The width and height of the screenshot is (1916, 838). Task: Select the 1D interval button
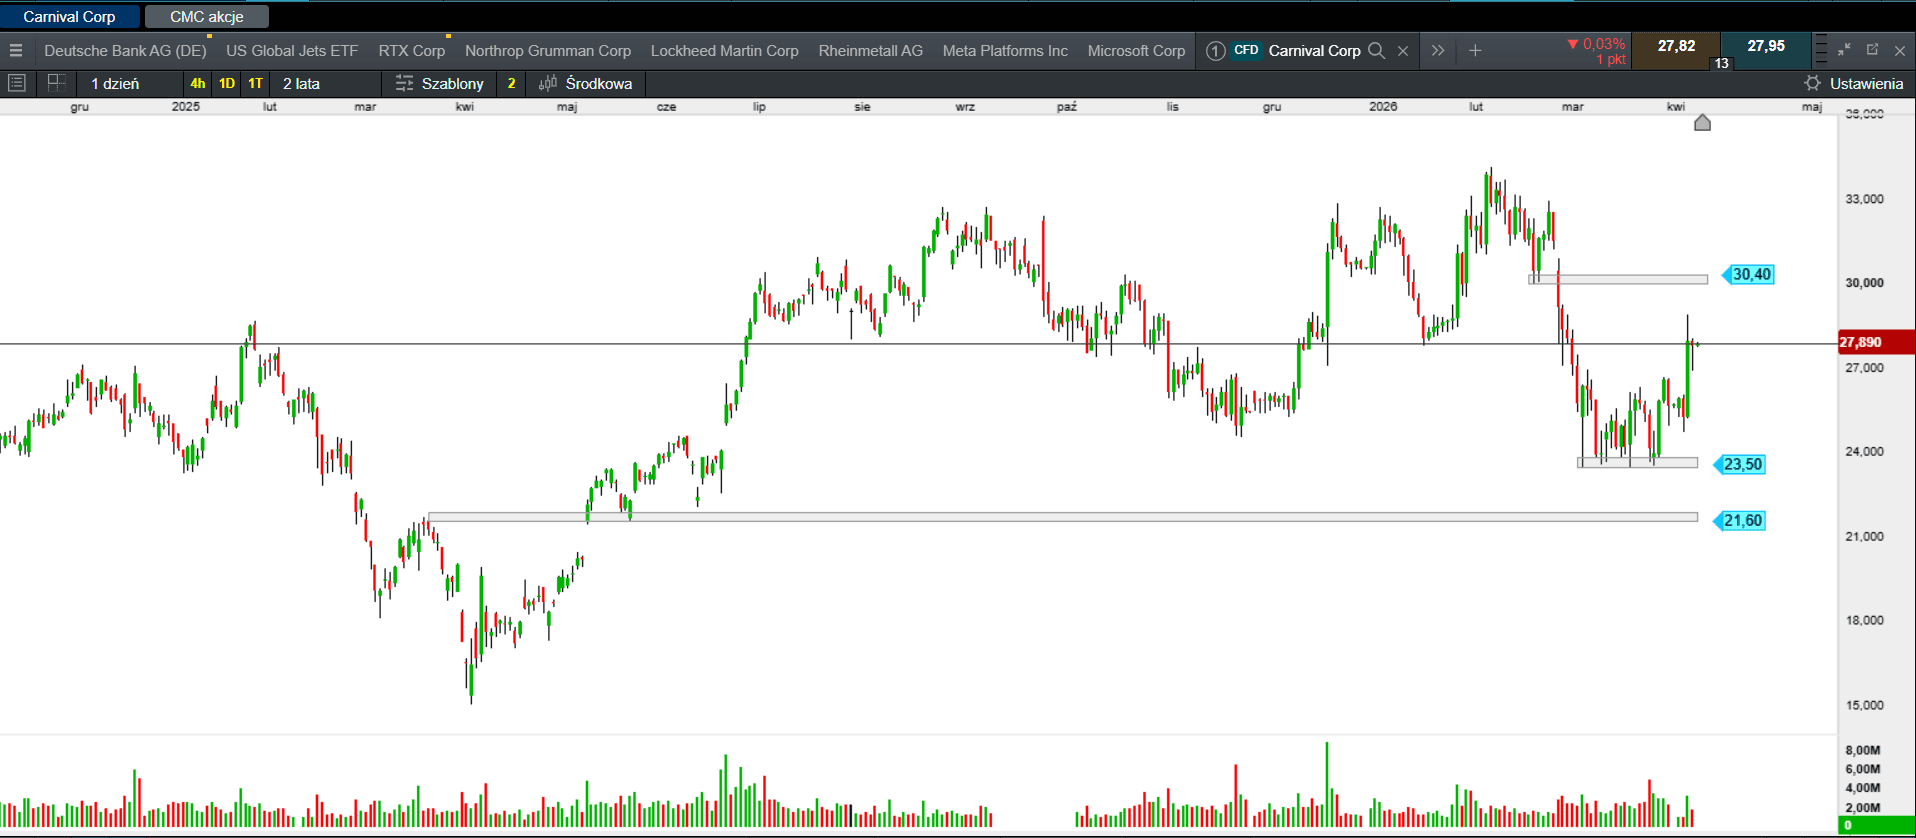coord(227,83)
